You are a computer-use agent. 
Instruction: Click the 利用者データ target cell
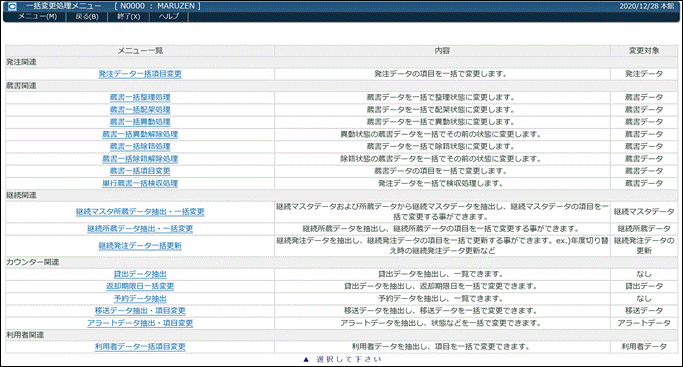tap(644, 347)
